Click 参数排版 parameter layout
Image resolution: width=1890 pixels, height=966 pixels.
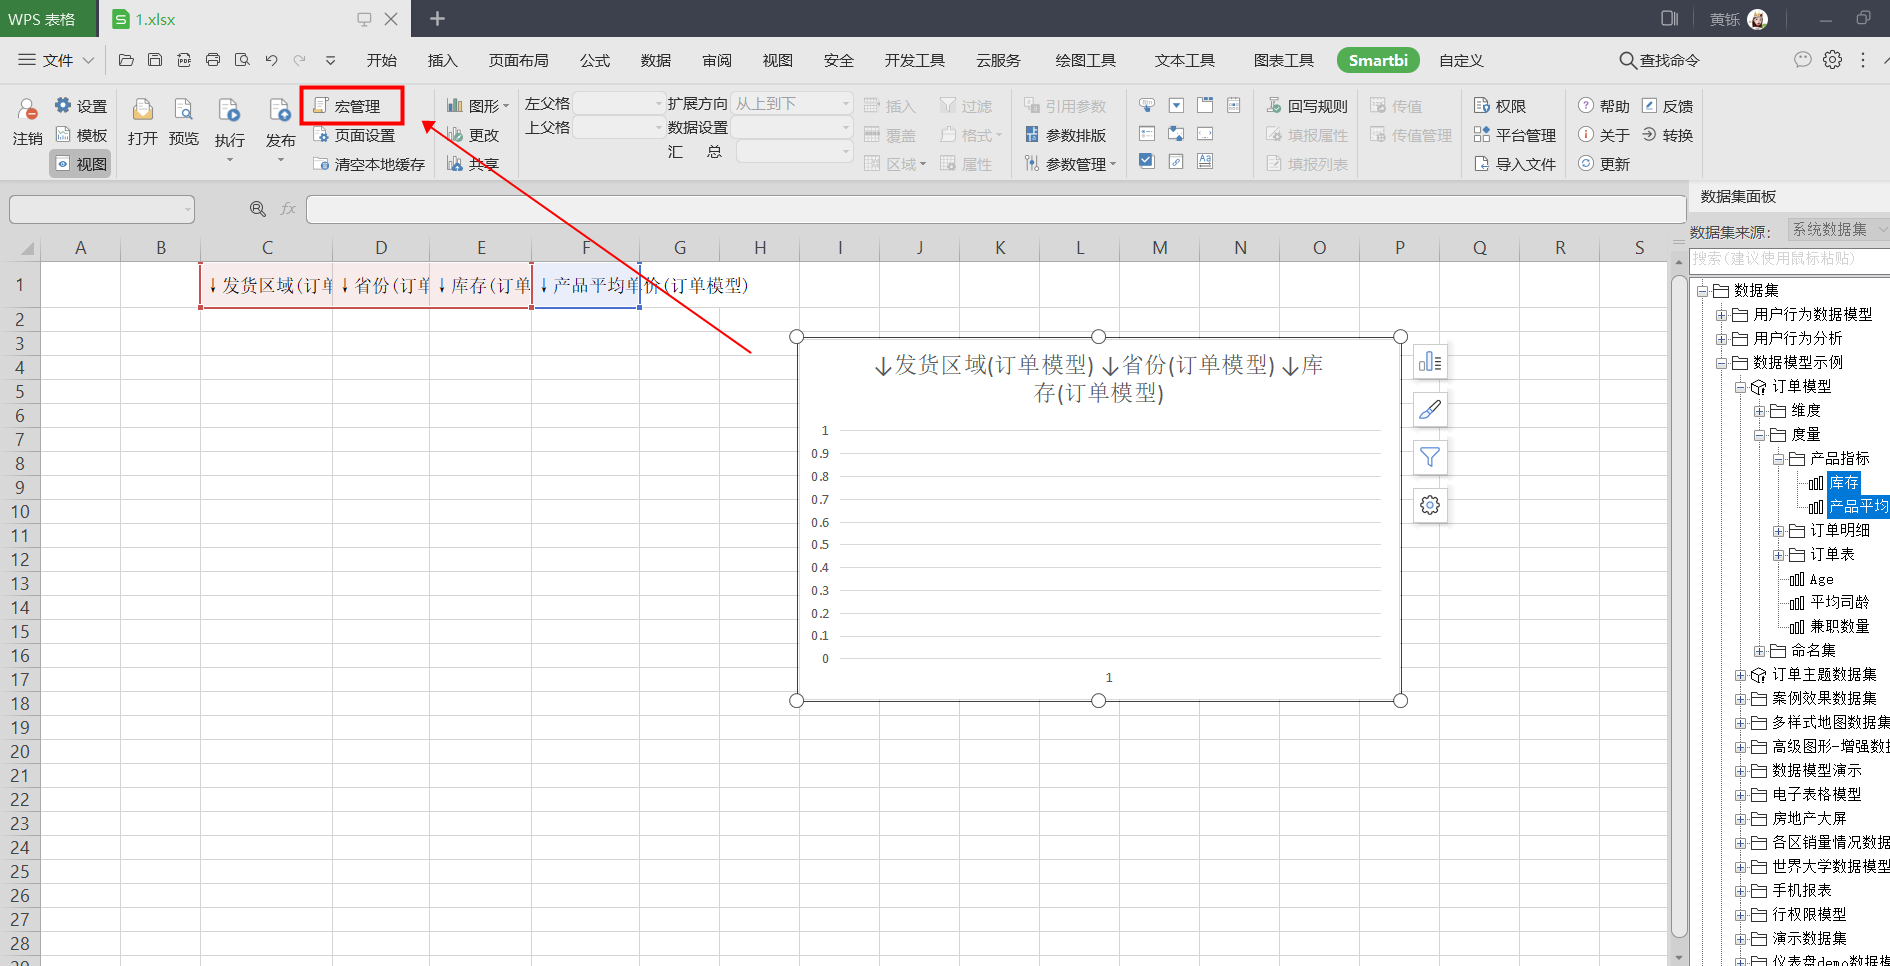(x=1066, y=135)
